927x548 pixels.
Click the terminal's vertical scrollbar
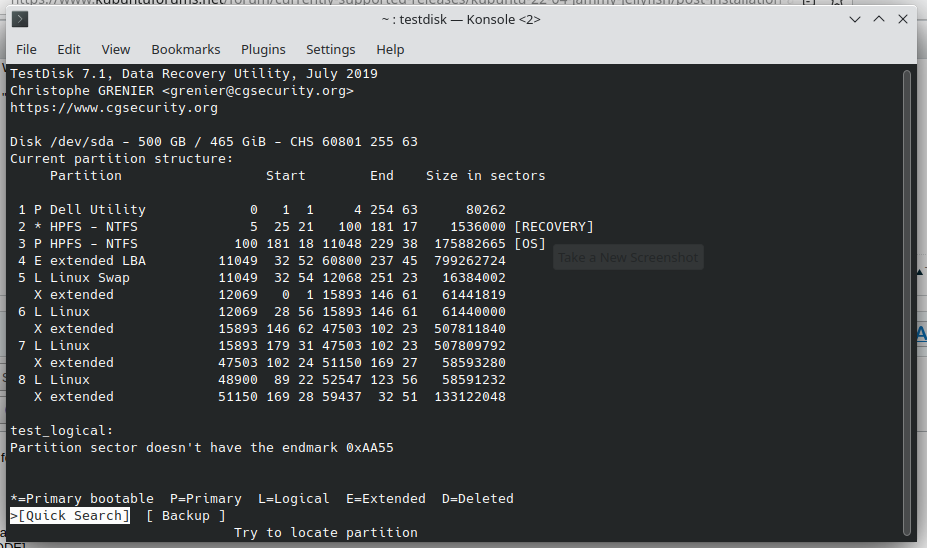coord(908,300)
